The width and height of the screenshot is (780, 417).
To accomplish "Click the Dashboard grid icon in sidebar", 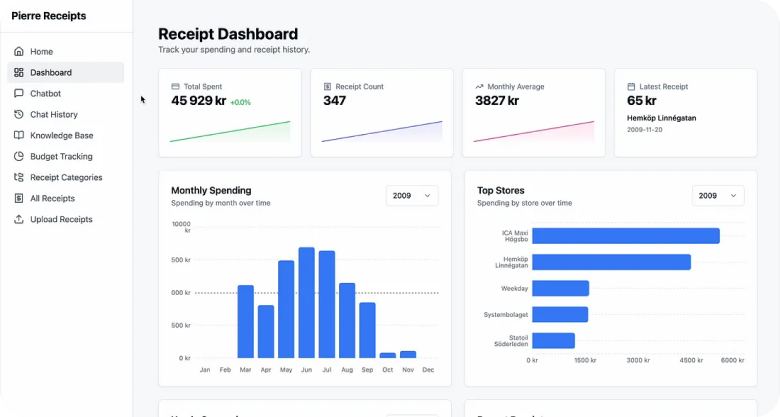I will click(19, 72).
